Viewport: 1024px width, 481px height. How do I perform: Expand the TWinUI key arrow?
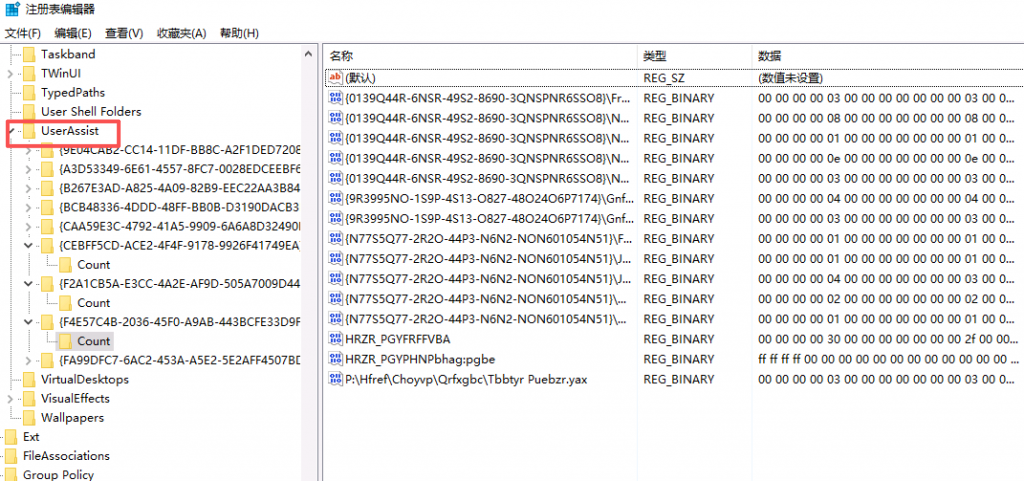pos(11,74)
